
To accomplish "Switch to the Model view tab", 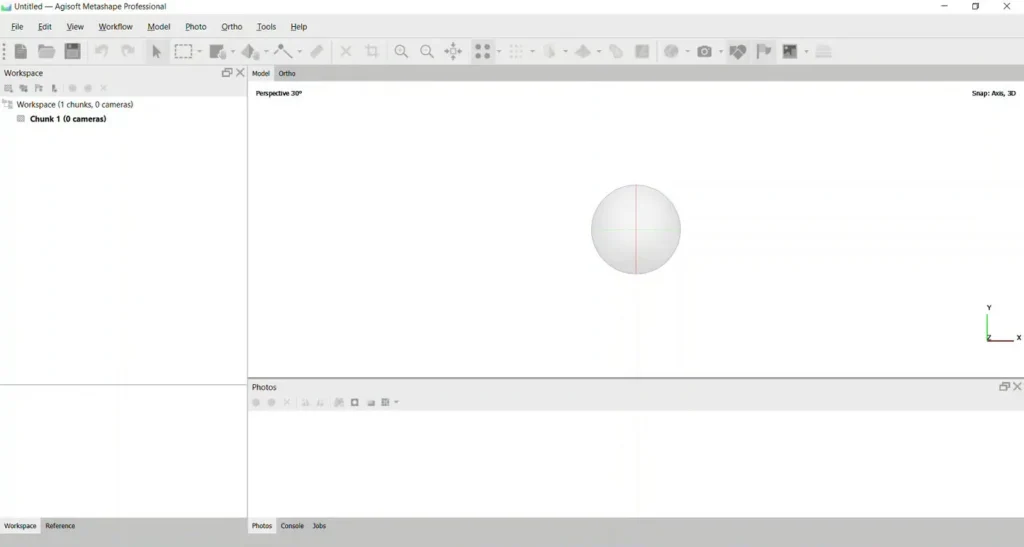I will (261, 73).
